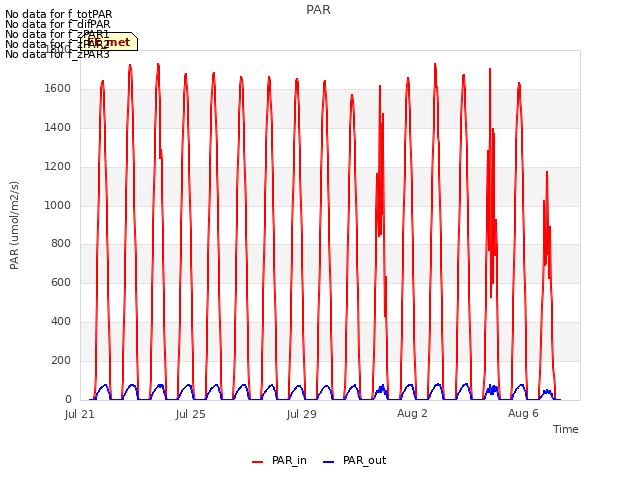Click the Aug 6 x-axis tick
The width and height of the screenshot is (640, 480).
[x=523, y=413]
